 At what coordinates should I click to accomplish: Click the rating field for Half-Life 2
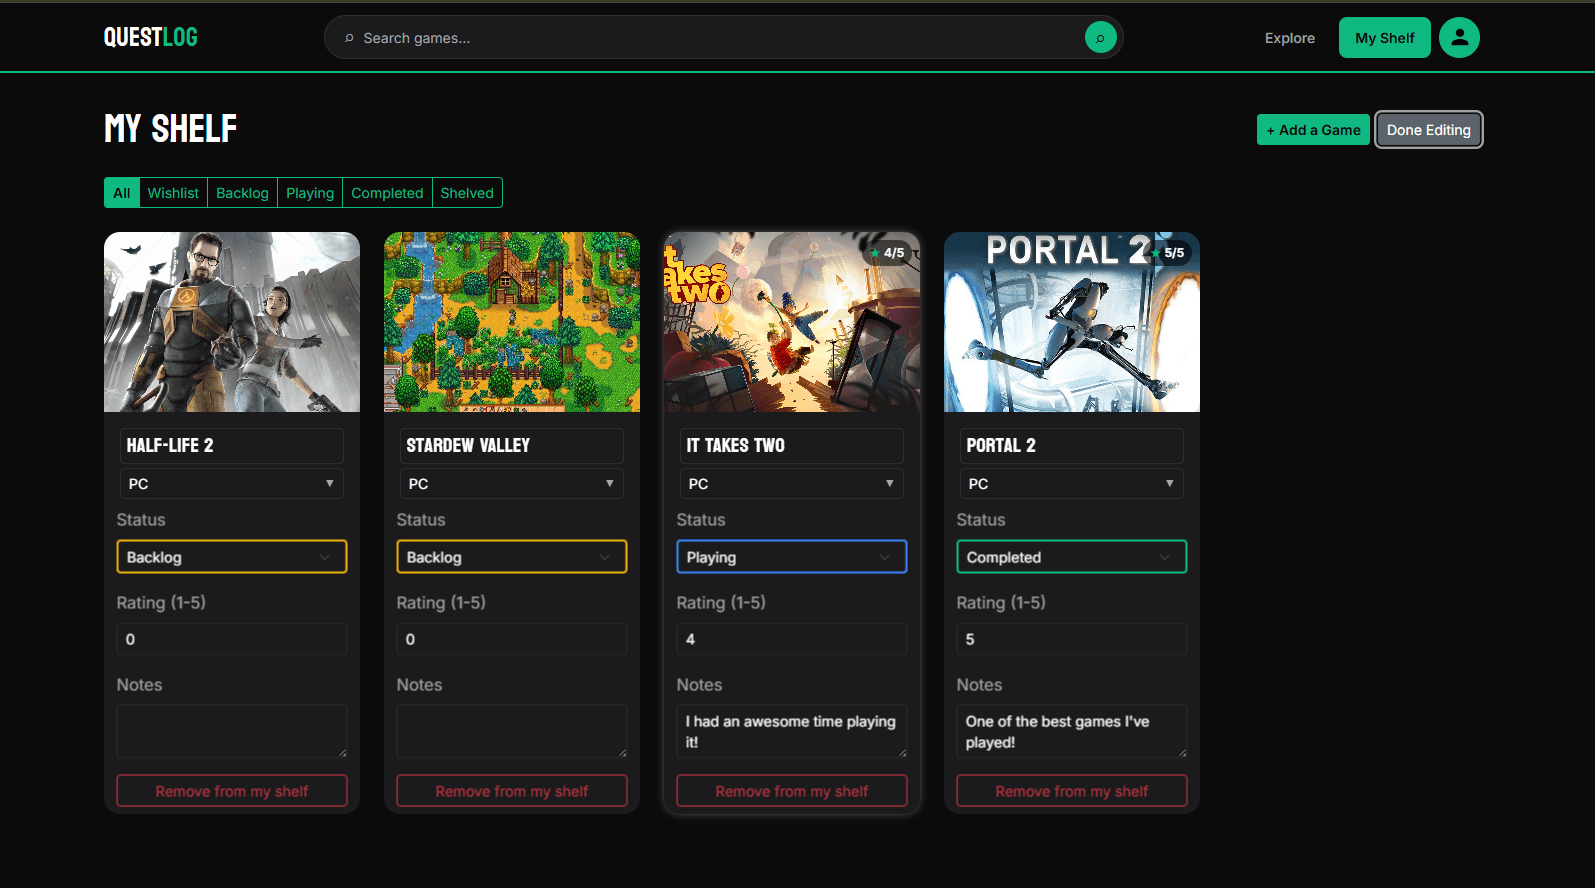[x=232, y=639]
